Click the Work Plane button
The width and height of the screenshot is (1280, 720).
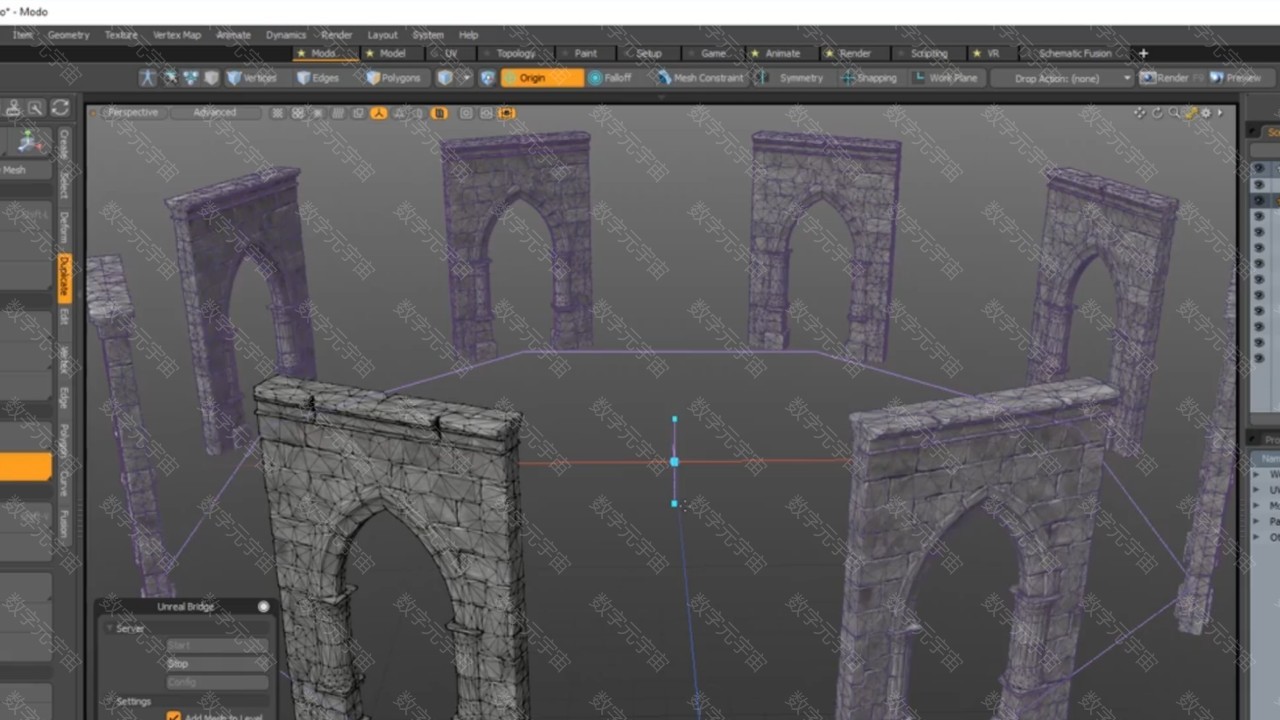[944, 78]
